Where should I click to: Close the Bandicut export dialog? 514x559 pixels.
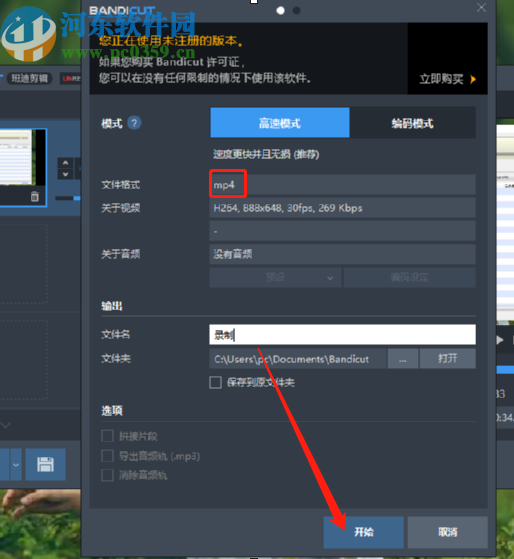coord(481,7)
